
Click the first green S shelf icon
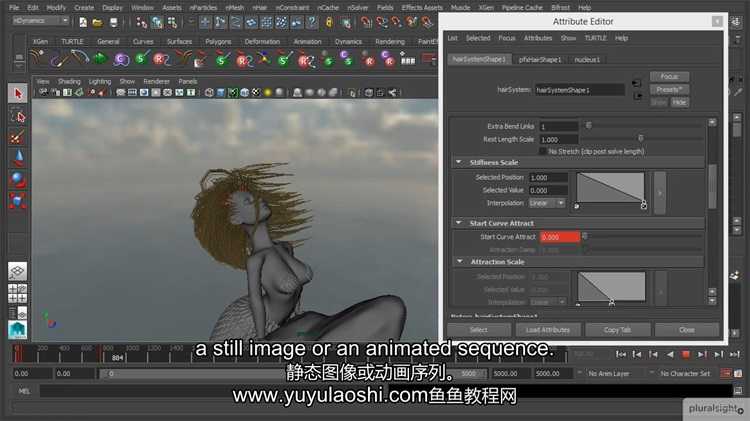[x=142, y=59]
